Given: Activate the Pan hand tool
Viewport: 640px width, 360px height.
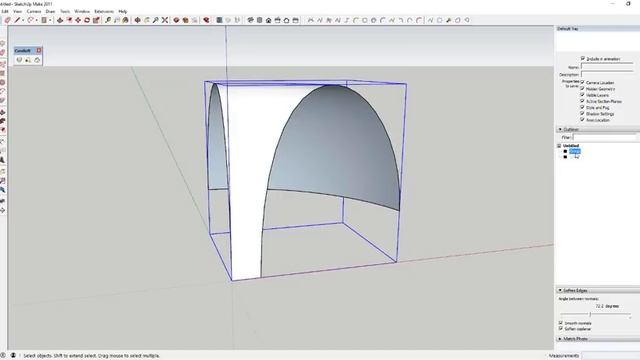Looking at the screenshot, I should pos(147,20).
